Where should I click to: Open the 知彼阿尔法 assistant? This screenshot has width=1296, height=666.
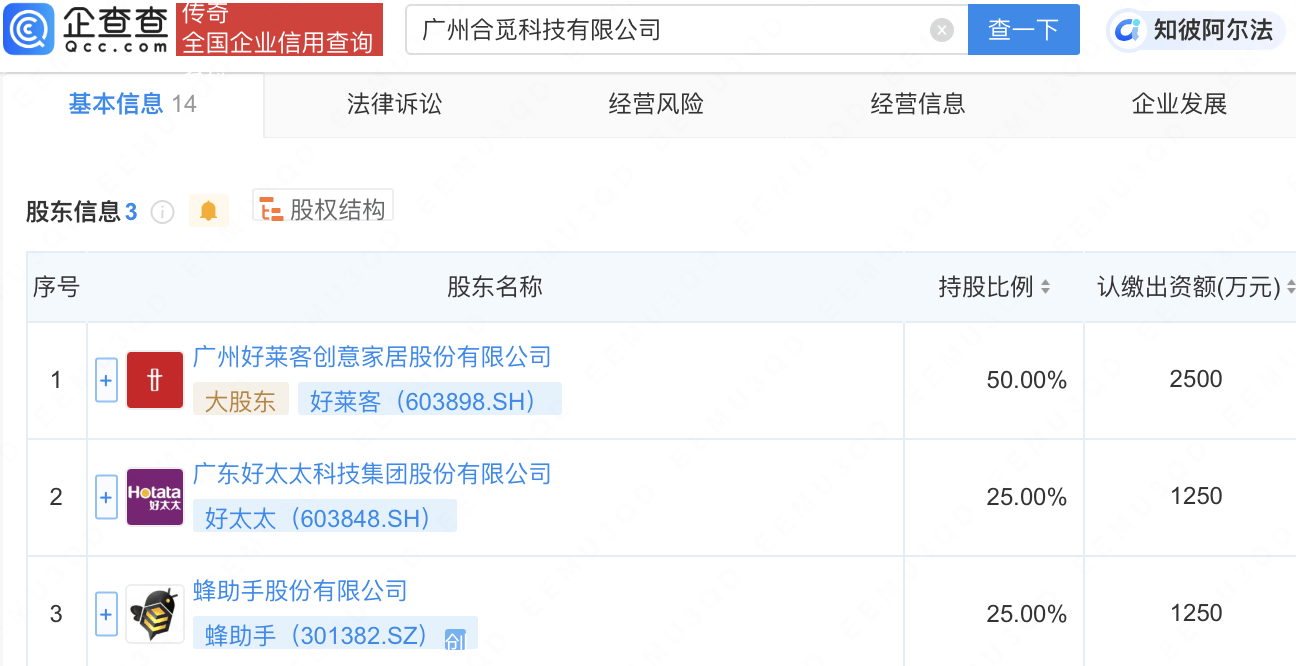pos(1194,30)
